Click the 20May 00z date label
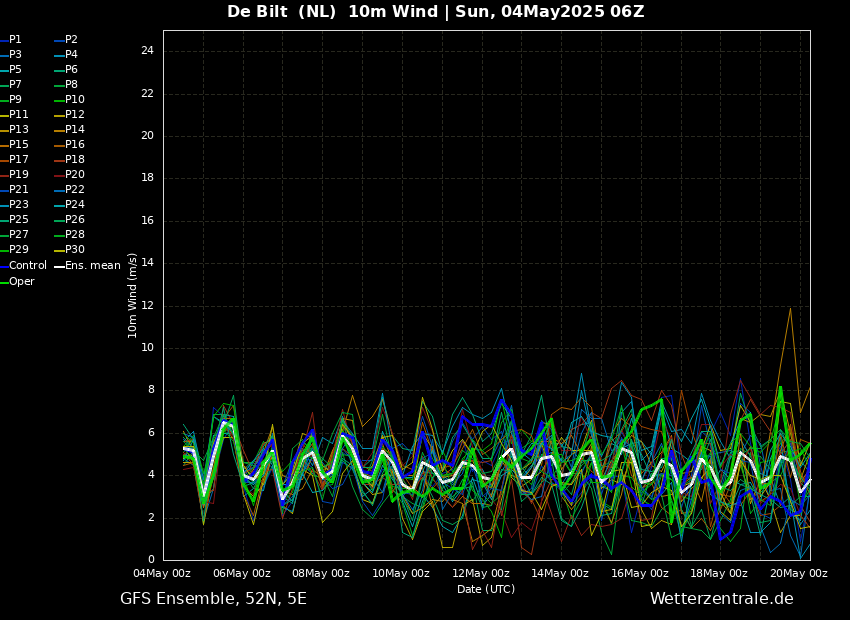The image size is (850, 620). tap(798, 574)
